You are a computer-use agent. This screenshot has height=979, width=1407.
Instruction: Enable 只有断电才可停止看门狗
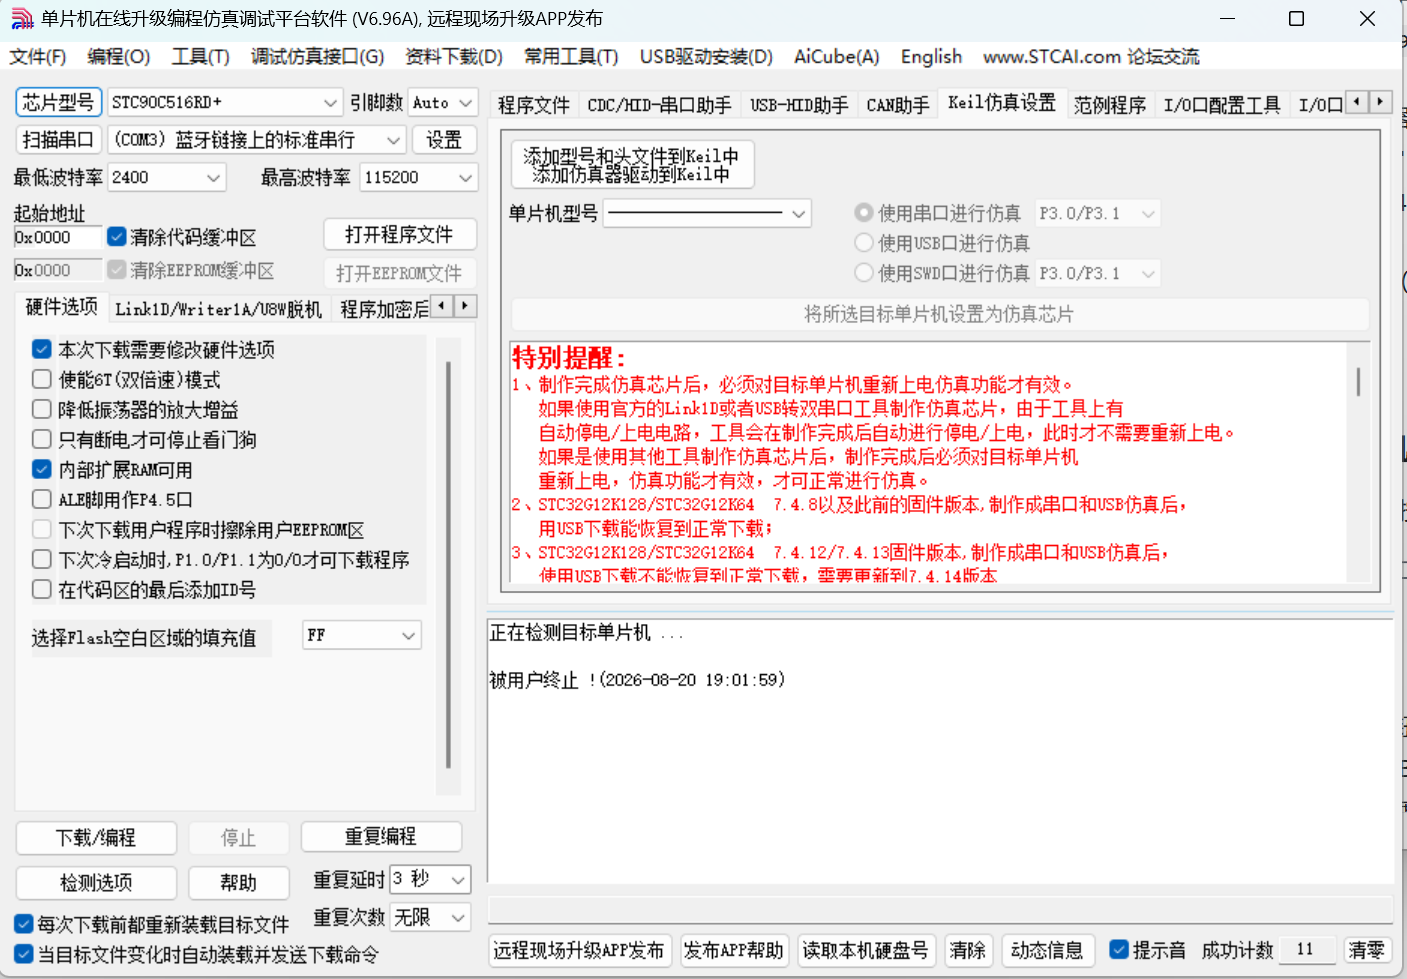[x=42, y=439]
